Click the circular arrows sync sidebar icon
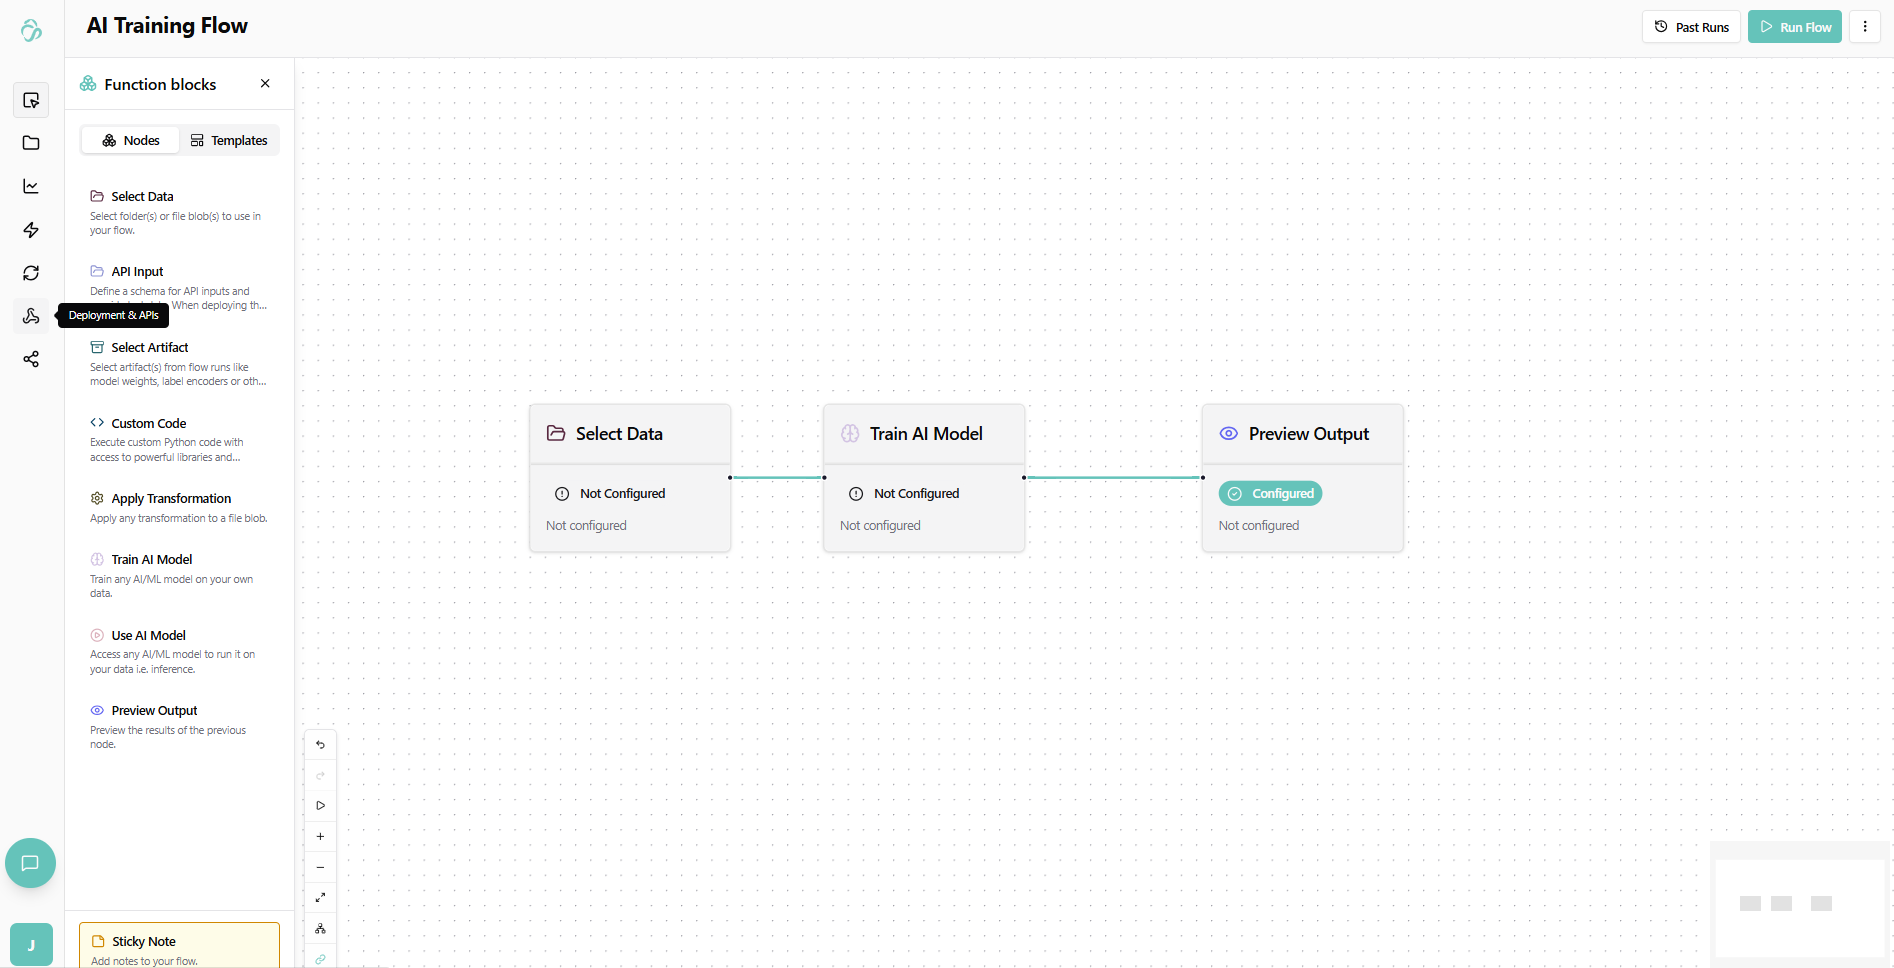 pos(31,273)
